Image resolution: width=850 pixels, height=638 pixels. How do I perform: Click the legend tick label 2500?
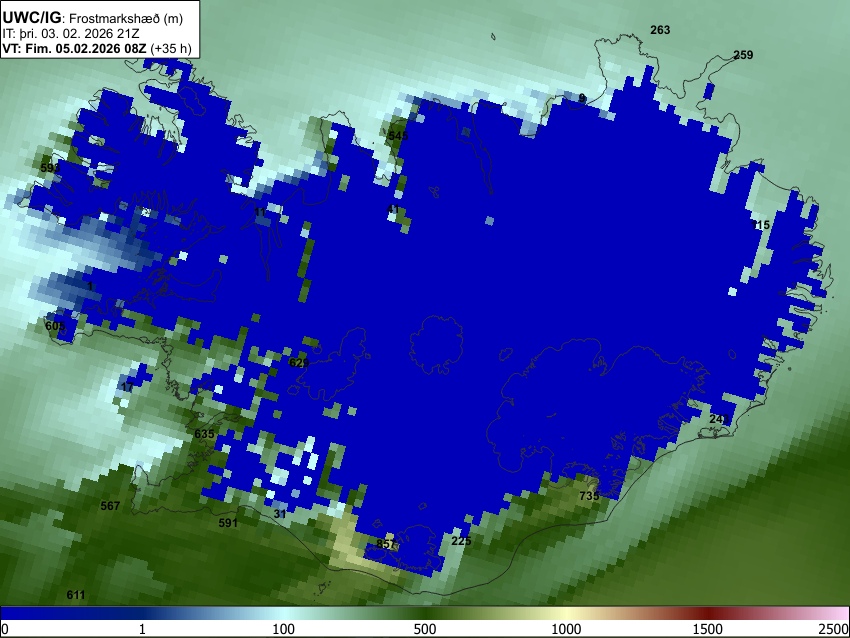click(834, 629)
